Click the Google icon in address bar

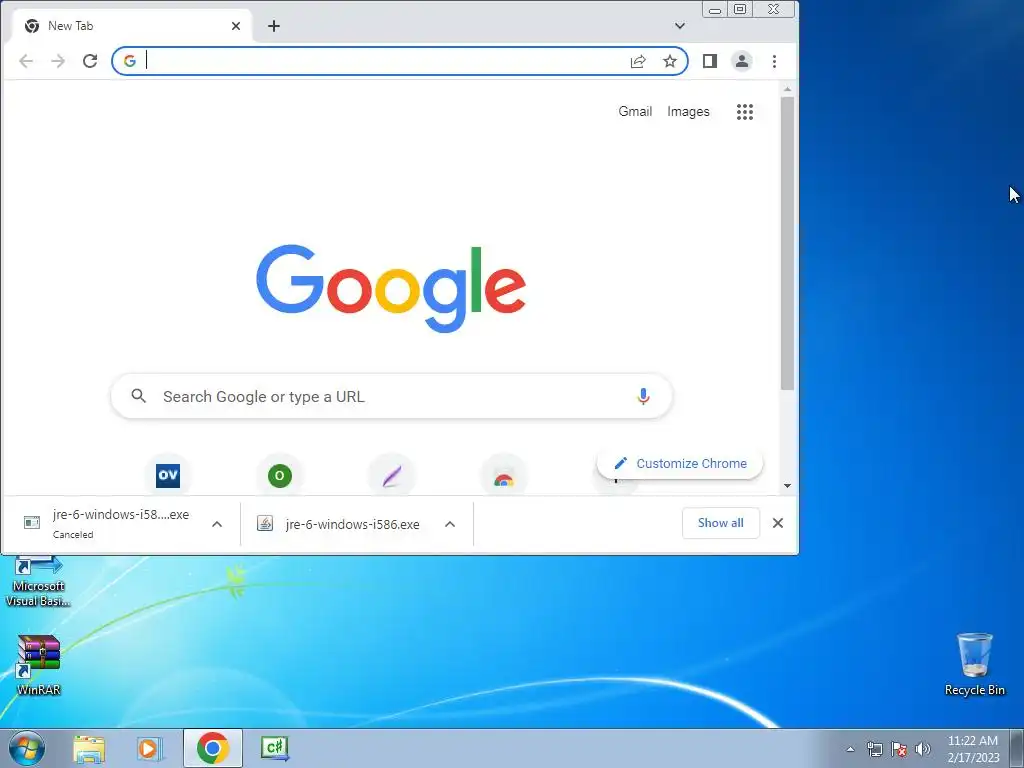click(130, 61)
